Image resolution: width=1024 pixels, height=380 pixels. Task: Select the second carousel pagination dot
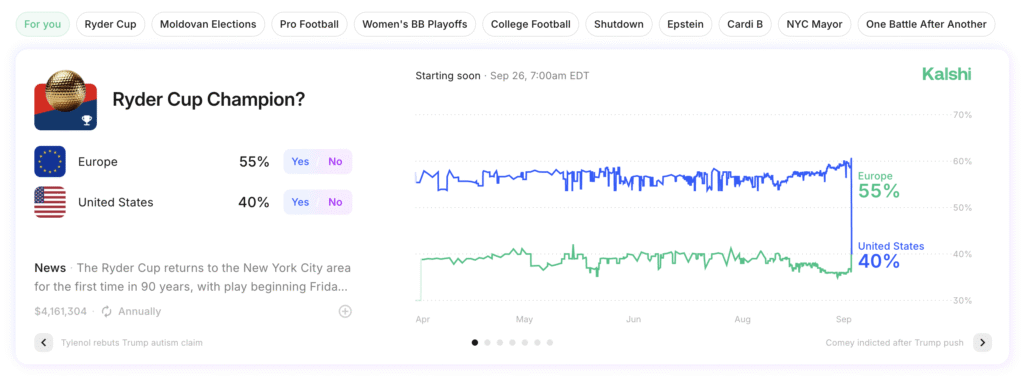pyautogui.click(x=487, y=342)
